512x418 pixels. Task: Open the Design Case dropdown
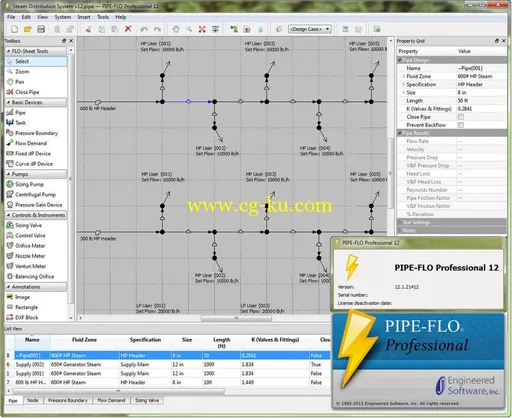(x=310, y=29)
